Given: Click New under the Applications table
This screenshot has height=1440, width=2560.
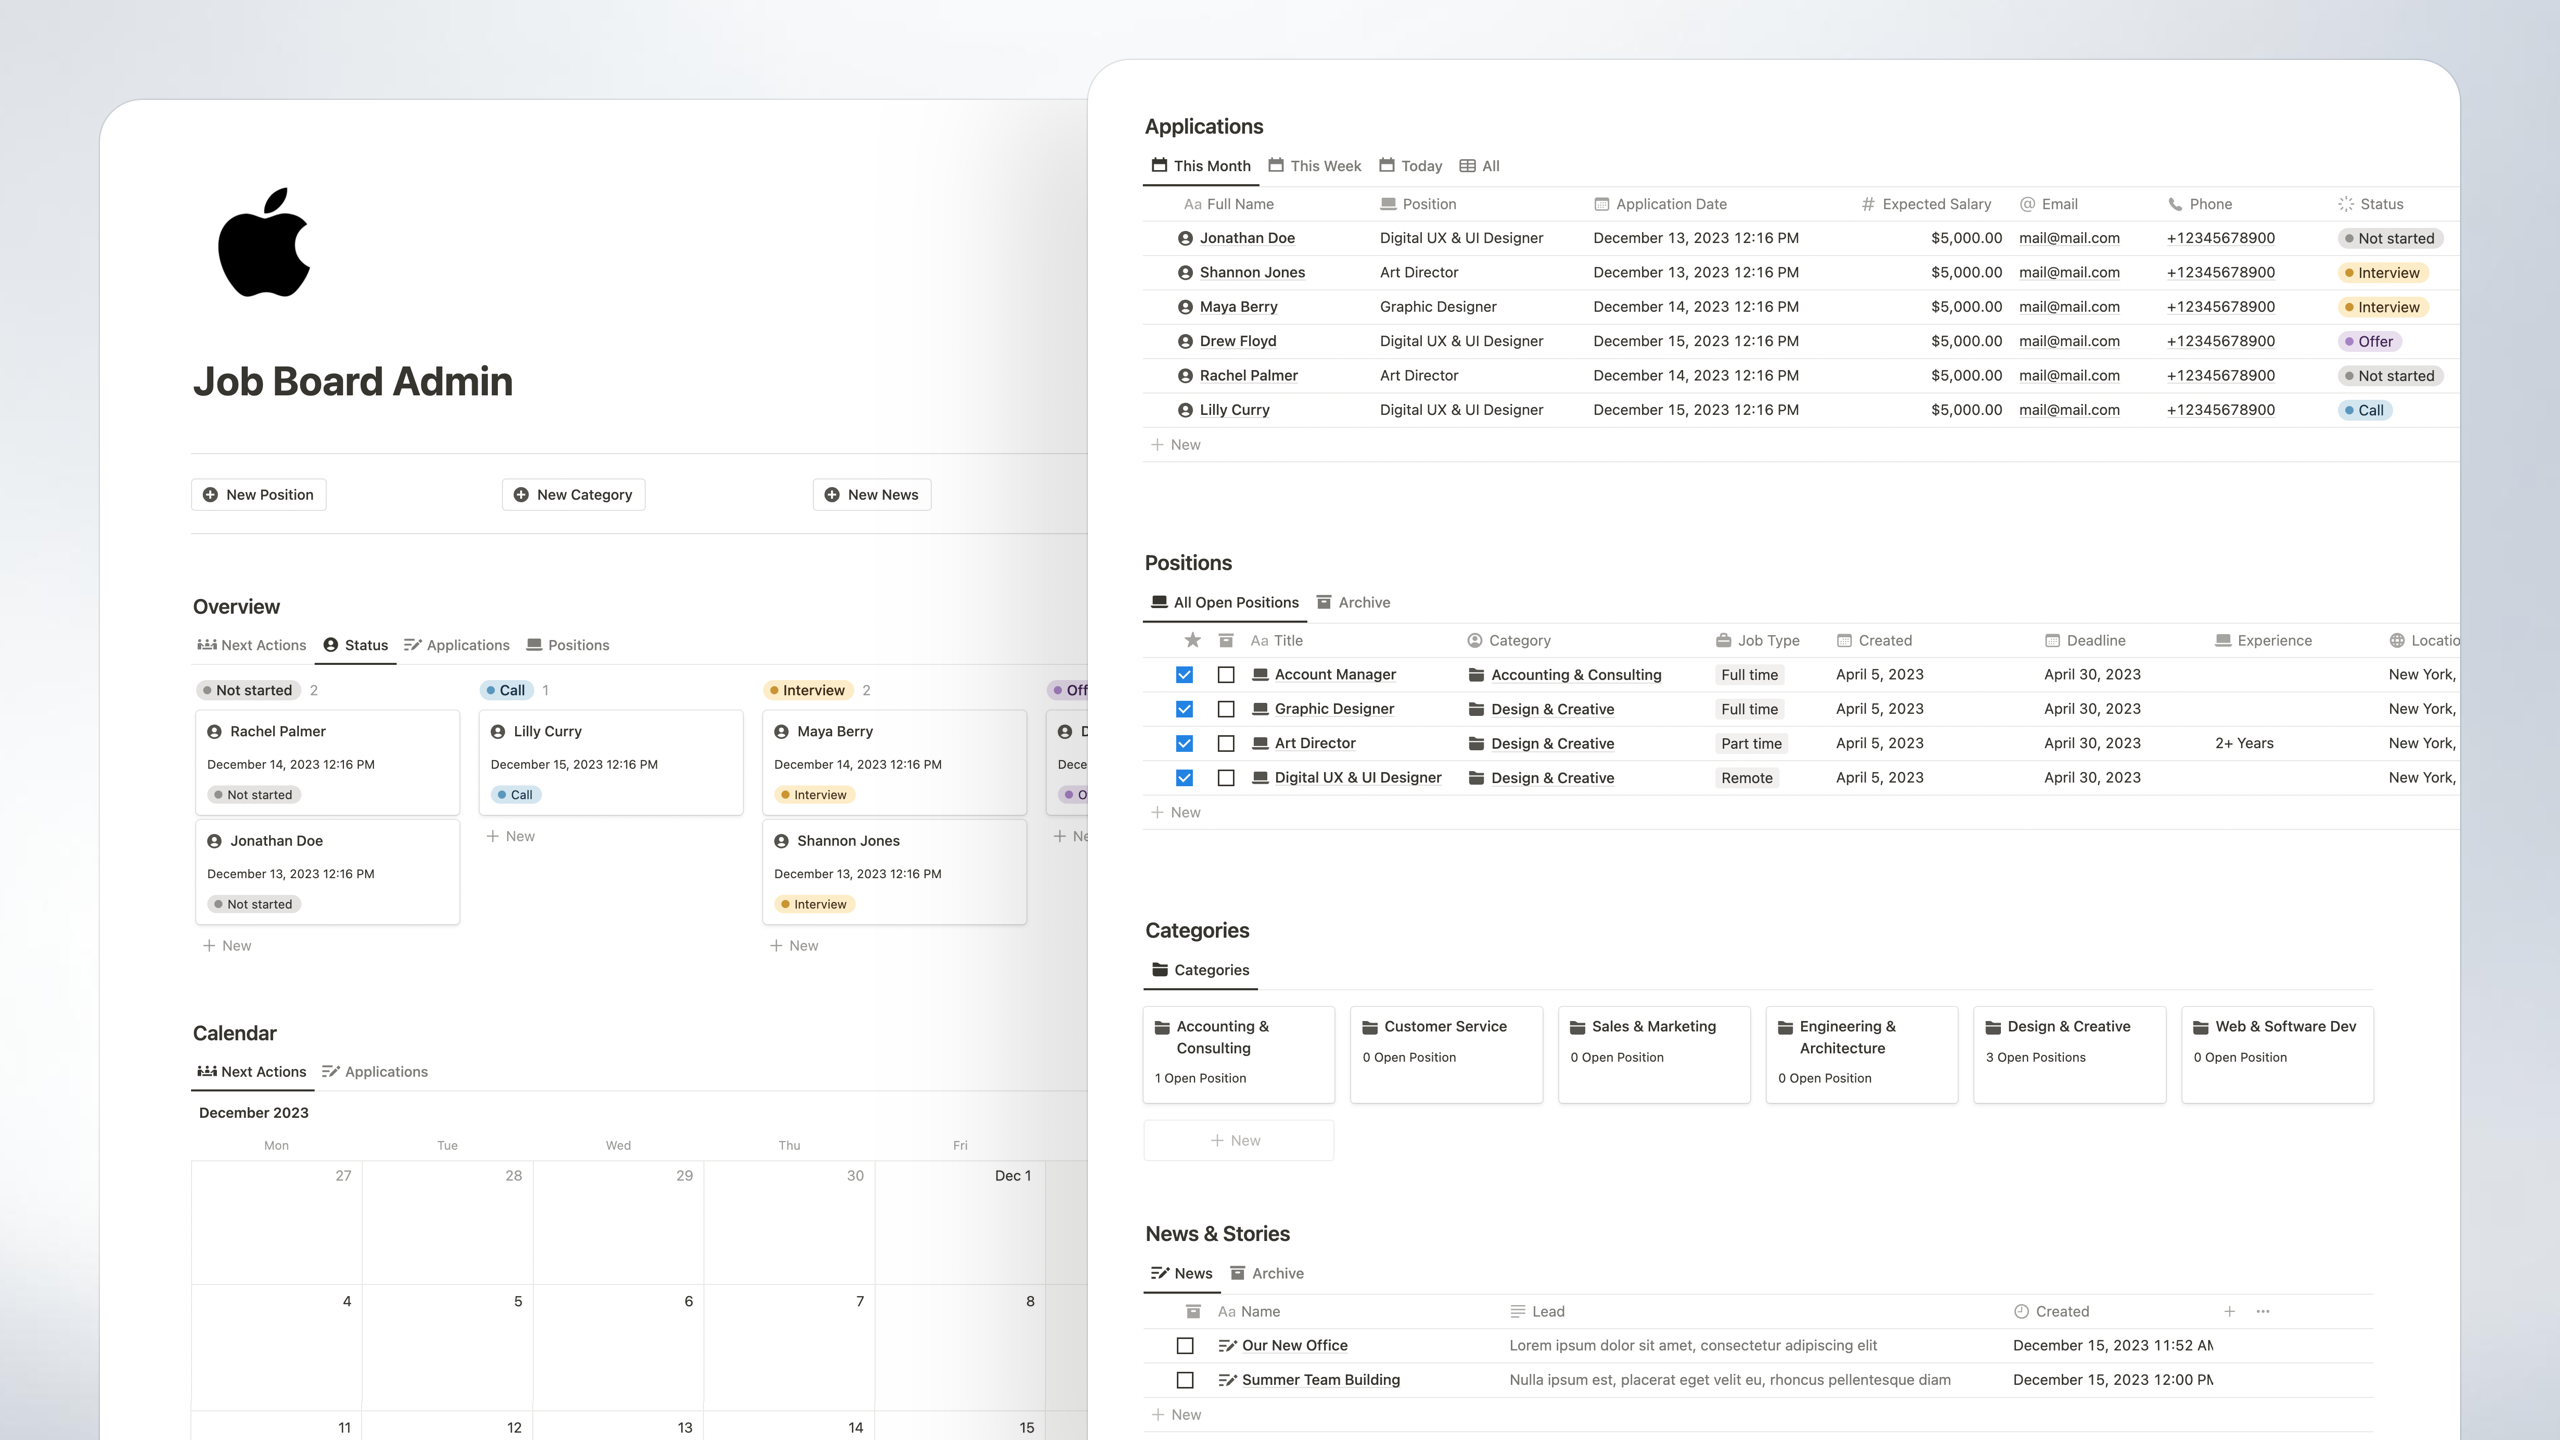Looking at the screenshot, I should pos(1176,444).
